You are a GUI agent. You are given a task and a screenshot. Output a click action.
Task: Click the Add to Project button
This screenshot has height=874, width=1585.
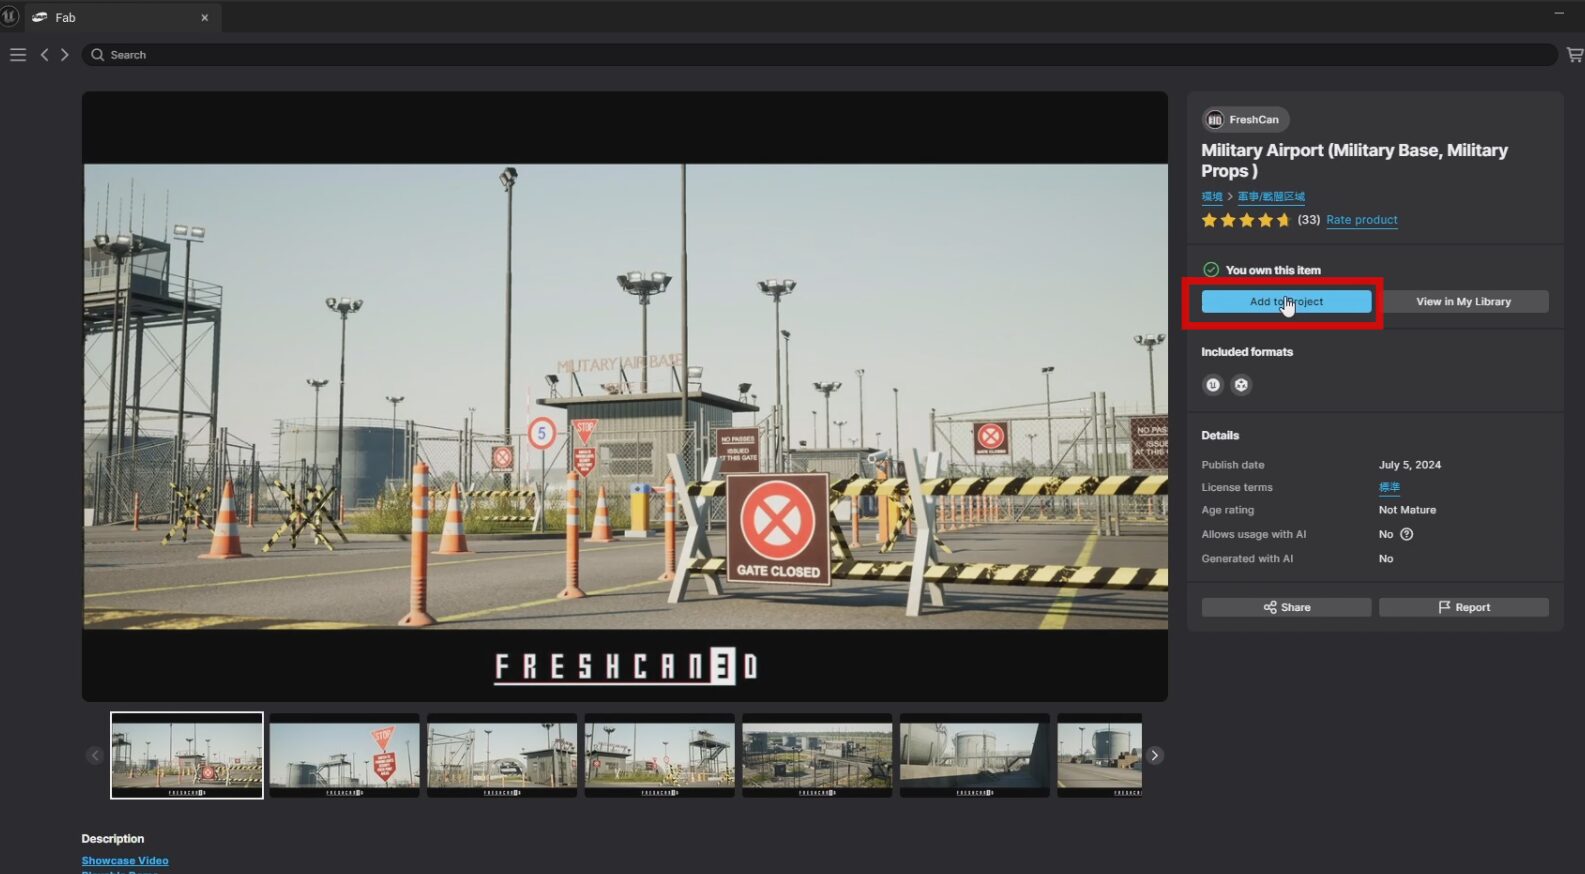pyautogui.click(x=1286, y=301)
